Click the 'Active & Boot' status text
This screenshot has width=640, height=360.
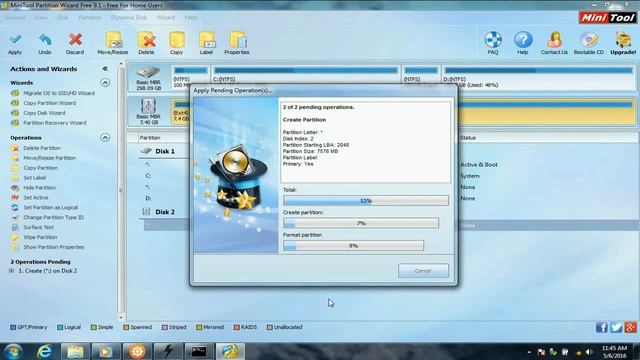pyautogui.click(x=479, y=164)
